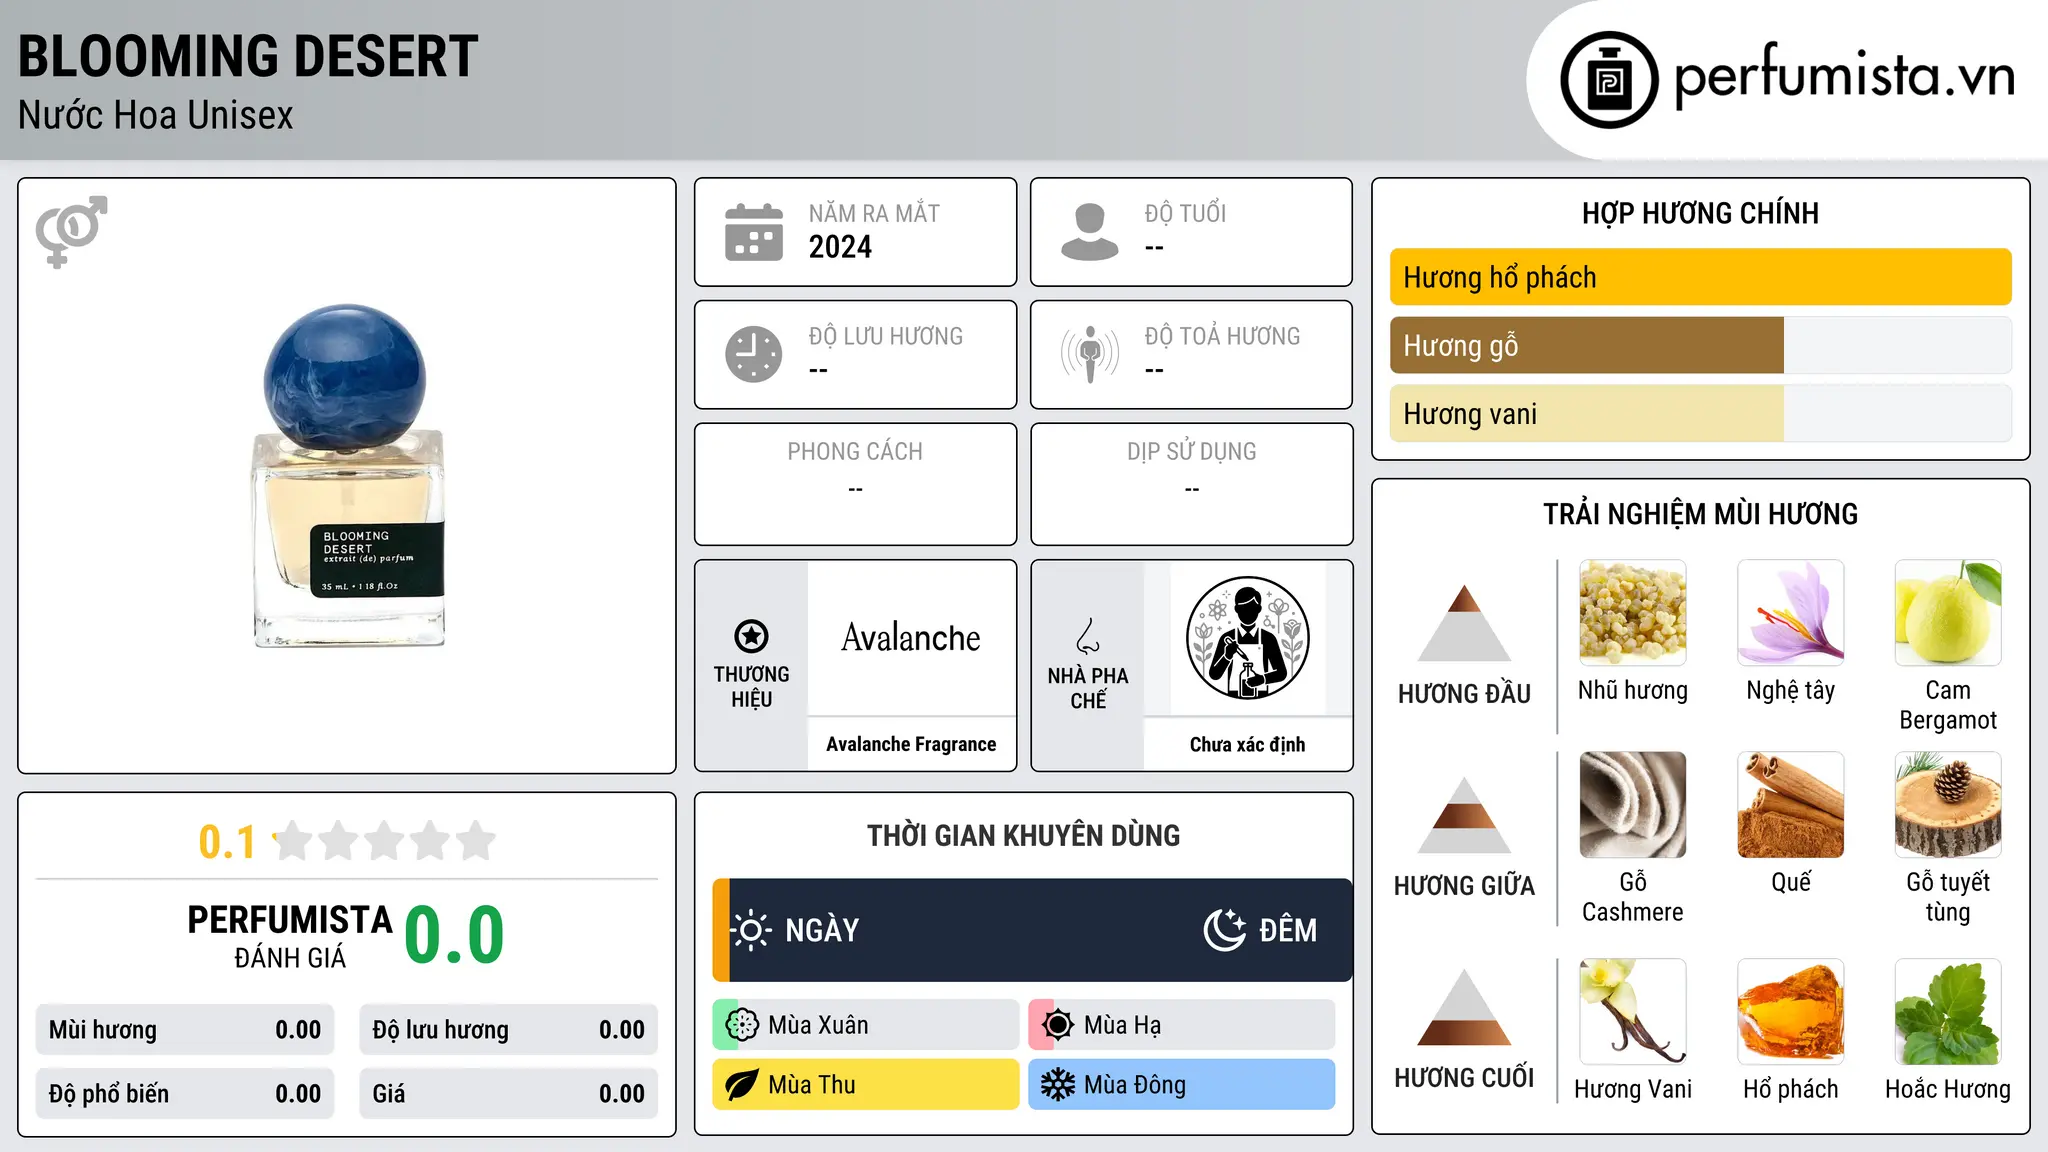Click the Hương hổ phách accord bar

tap(1701, 277)
